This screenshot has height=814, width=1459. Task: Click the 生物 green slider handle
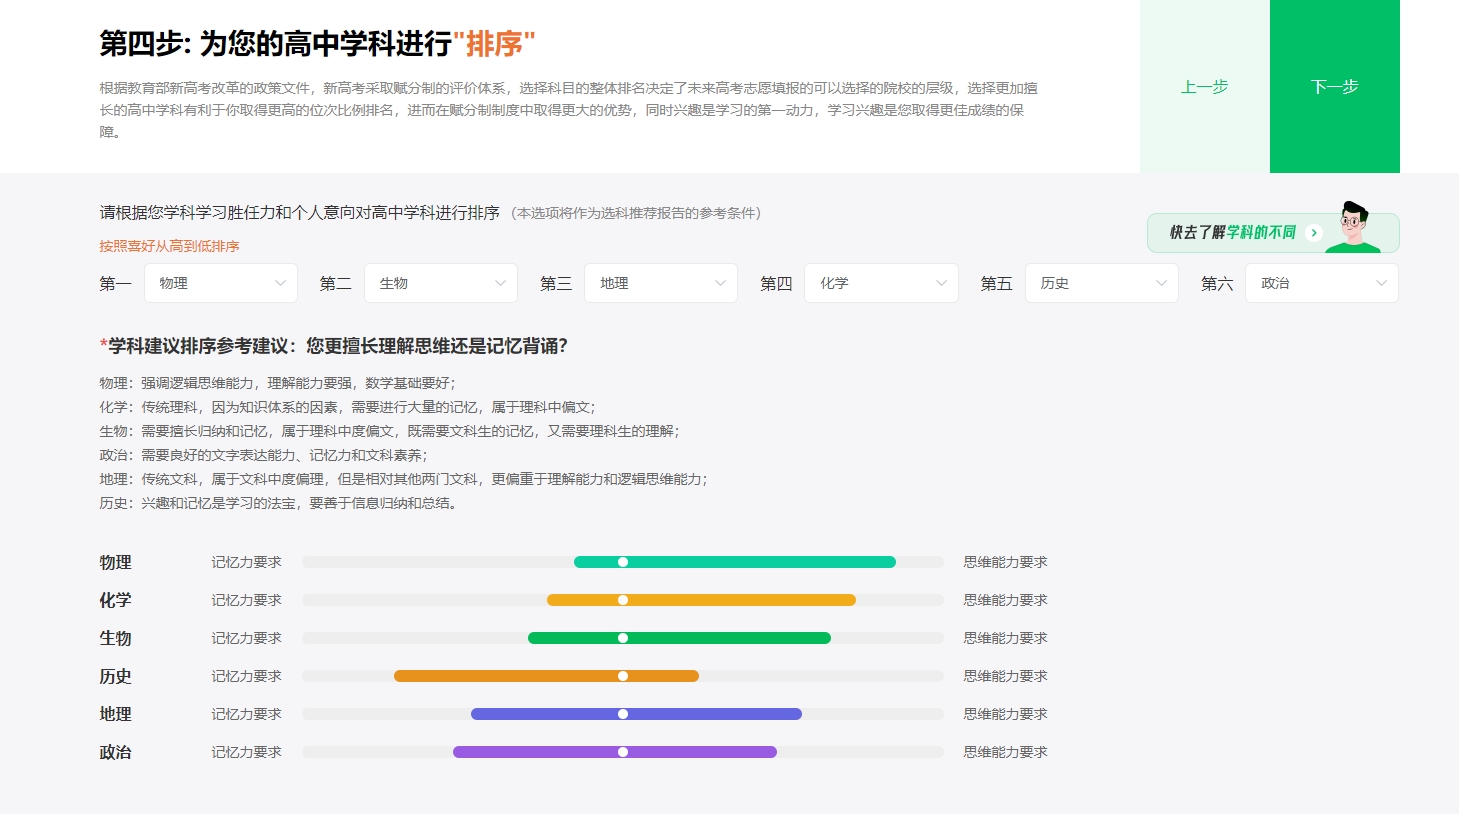622,638
